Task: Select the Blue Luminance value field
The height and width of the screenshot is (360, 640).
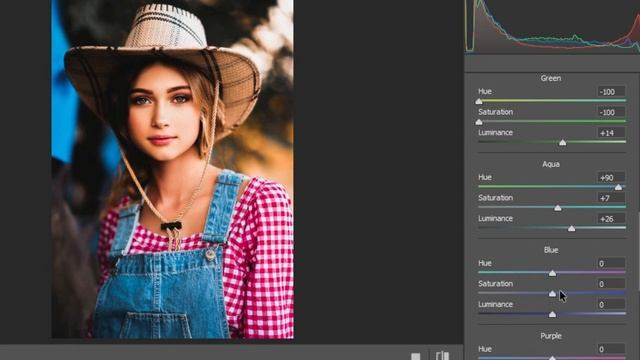Action: coord(611,304)
